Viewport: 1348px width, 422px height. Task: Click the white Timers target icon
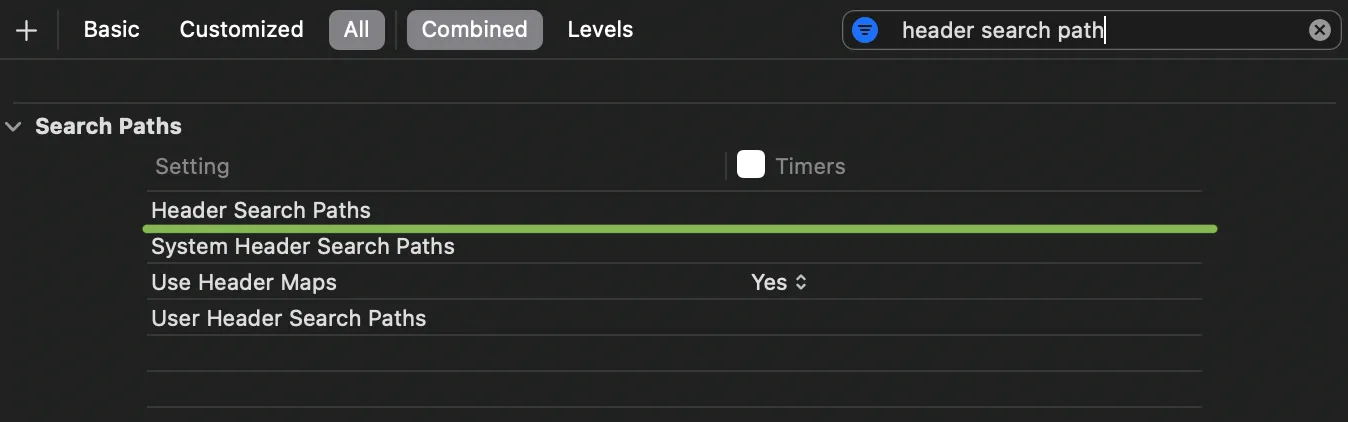(751, 165)
